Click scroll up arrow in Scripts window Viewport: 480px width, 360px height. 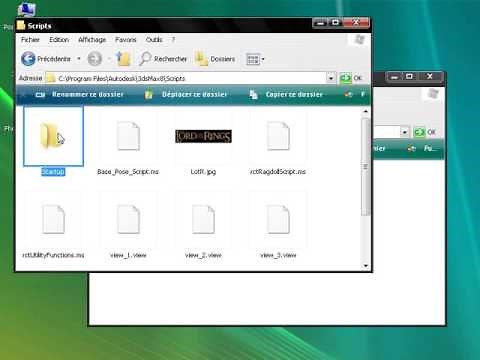366,111
